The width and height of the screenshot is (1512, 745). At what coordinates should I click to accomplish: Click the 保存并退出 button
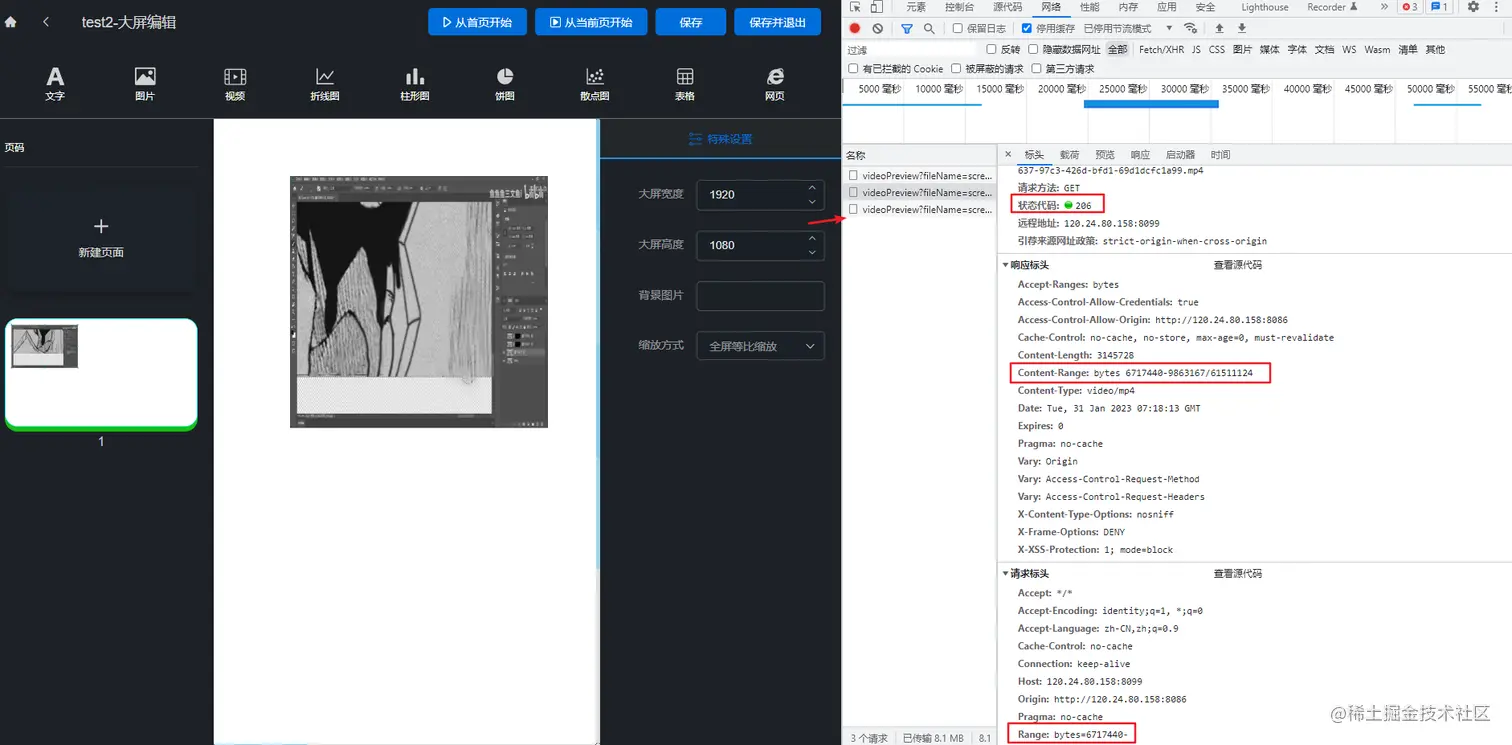(x=777, y=22)
